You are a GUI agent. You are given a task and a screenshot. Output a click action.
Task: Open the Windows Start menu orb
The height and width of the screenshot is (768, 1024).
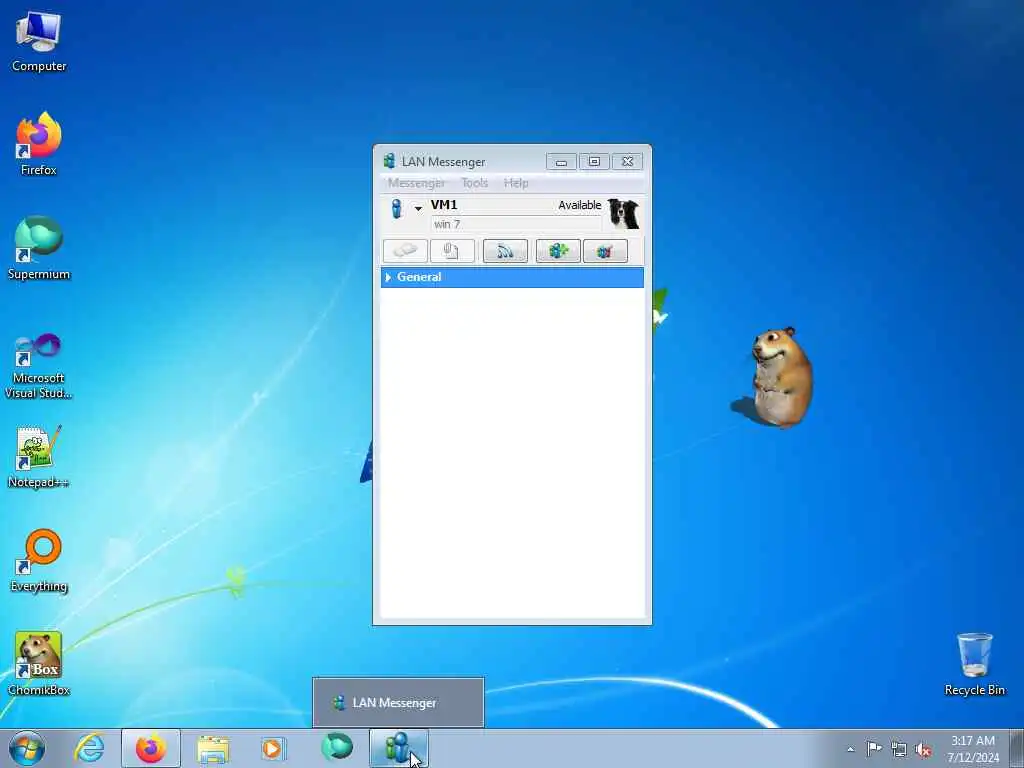pos(27,748)
